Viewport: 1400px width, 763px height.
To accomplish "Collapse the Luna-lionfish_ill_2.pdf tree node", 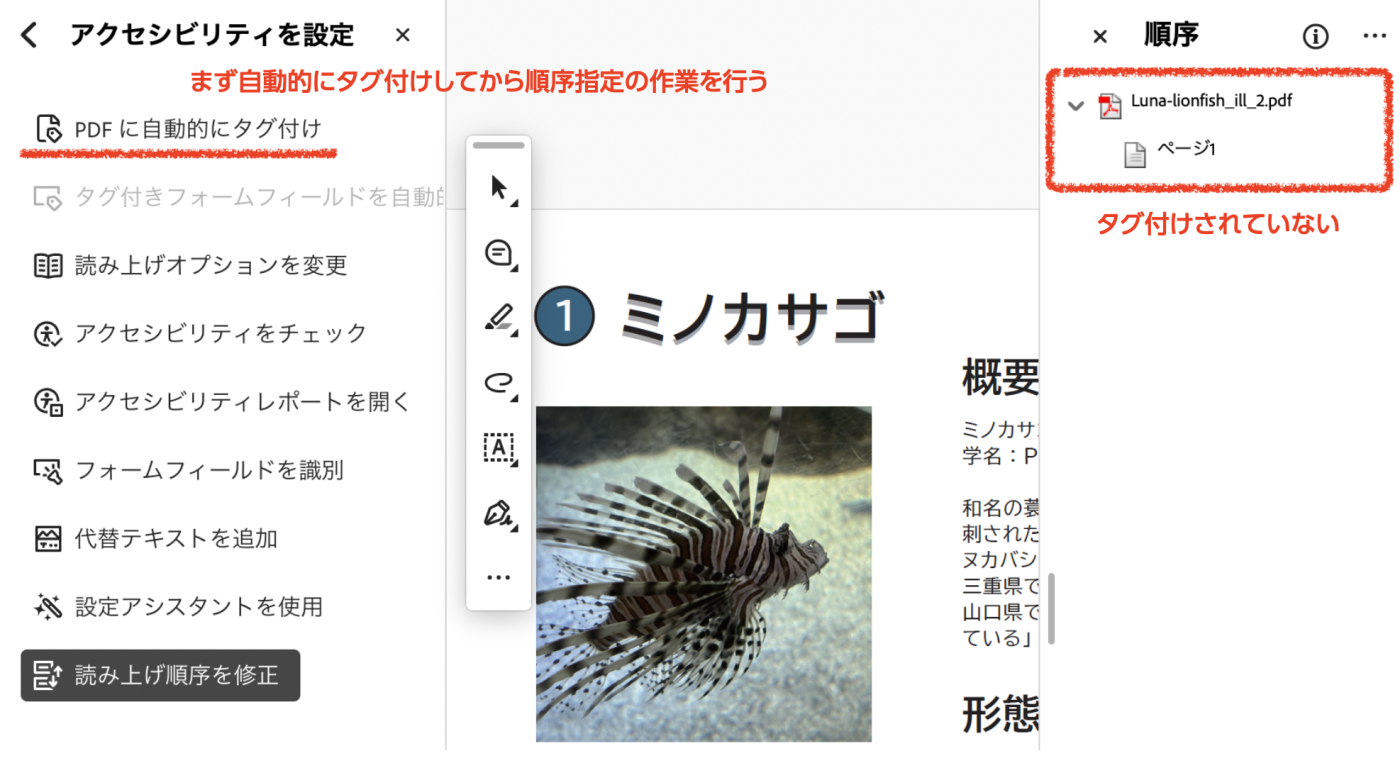I will [1076, 104].
